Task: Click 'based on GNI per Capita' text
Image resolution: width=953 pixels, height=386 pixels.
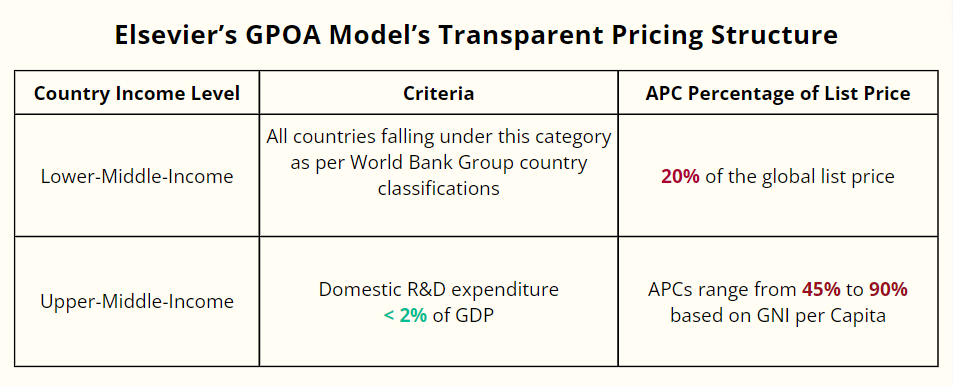Action: click(x=778, y=315)
